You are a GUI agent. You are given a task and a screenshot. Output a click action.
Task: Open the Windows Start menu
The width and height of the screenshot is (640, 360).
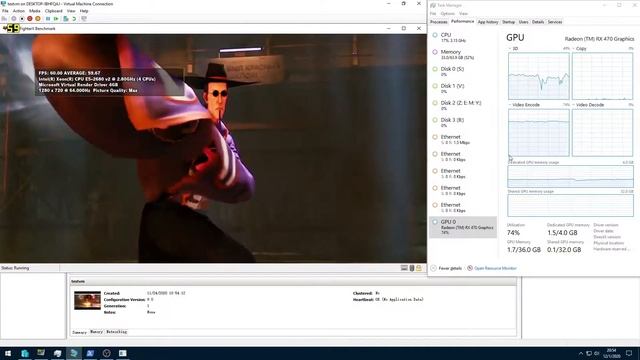(x=8, y=353)
